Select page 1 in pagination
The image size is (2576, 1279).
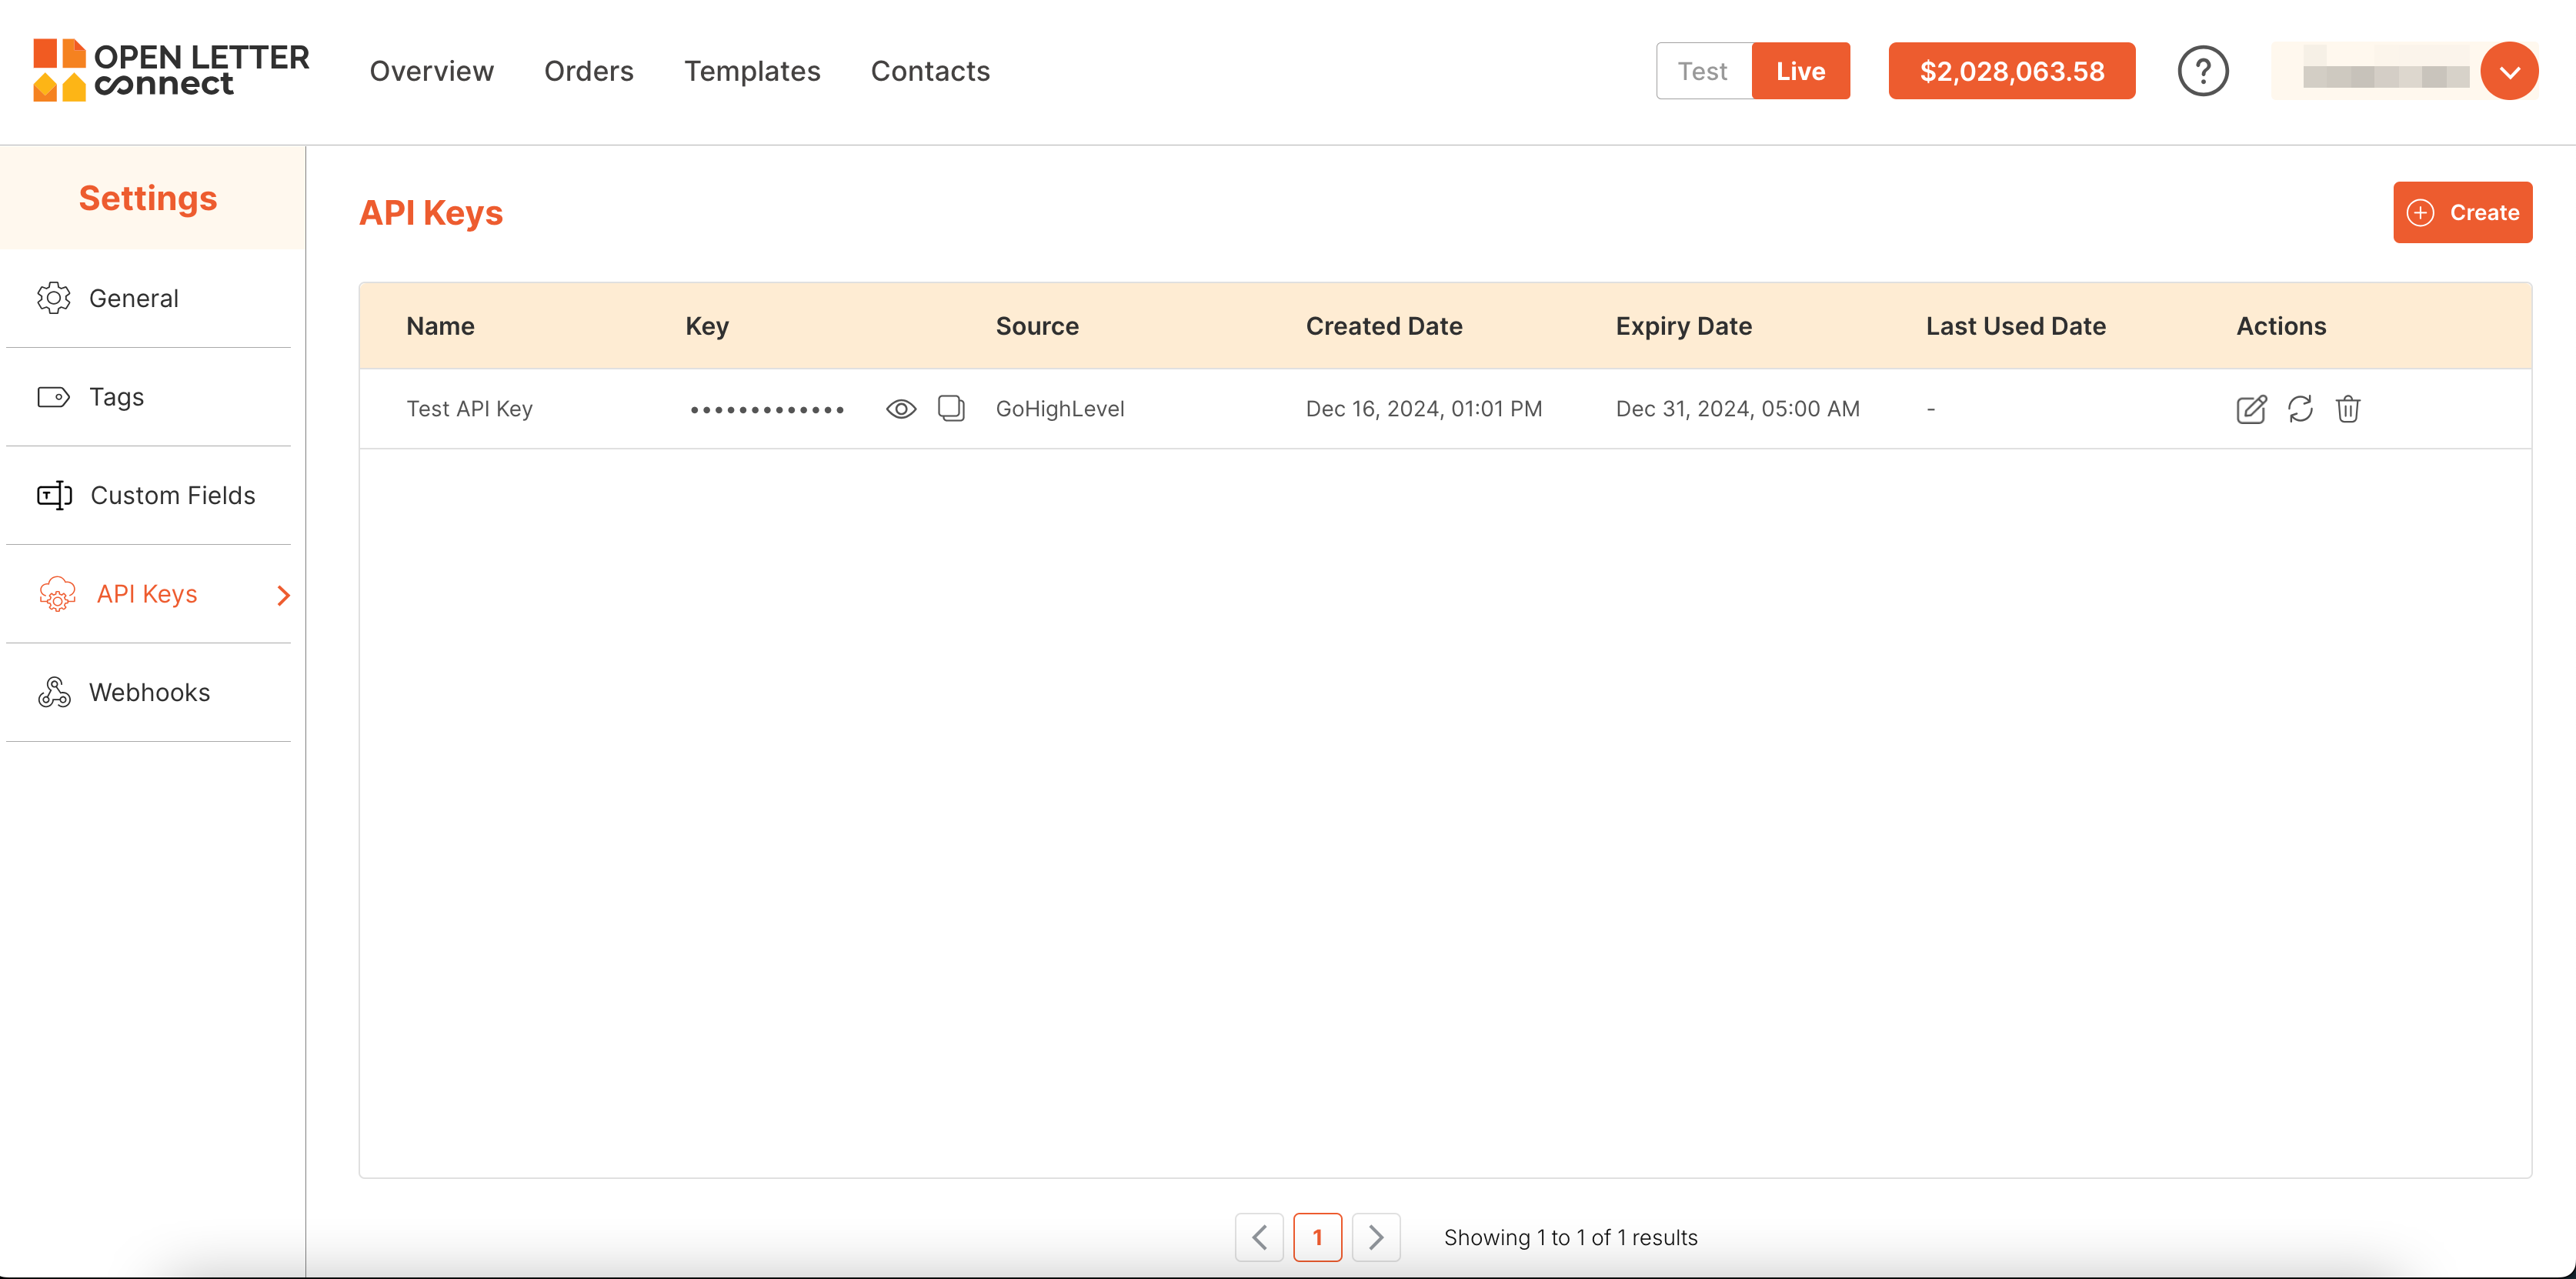1317,1237
